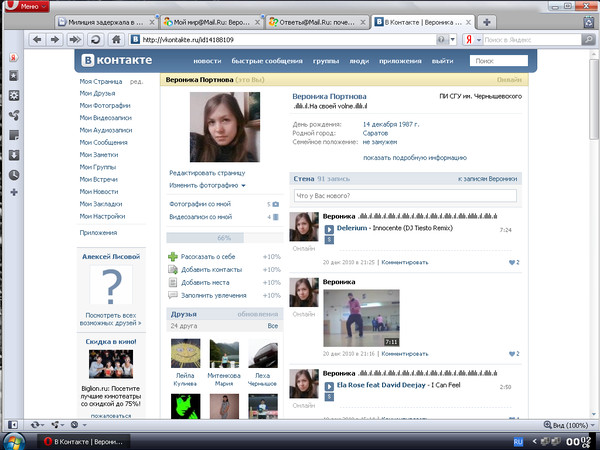The image size is (600, 450).
Task: Open Видеозаписи со мной film icon
Action: coord(276,217)
